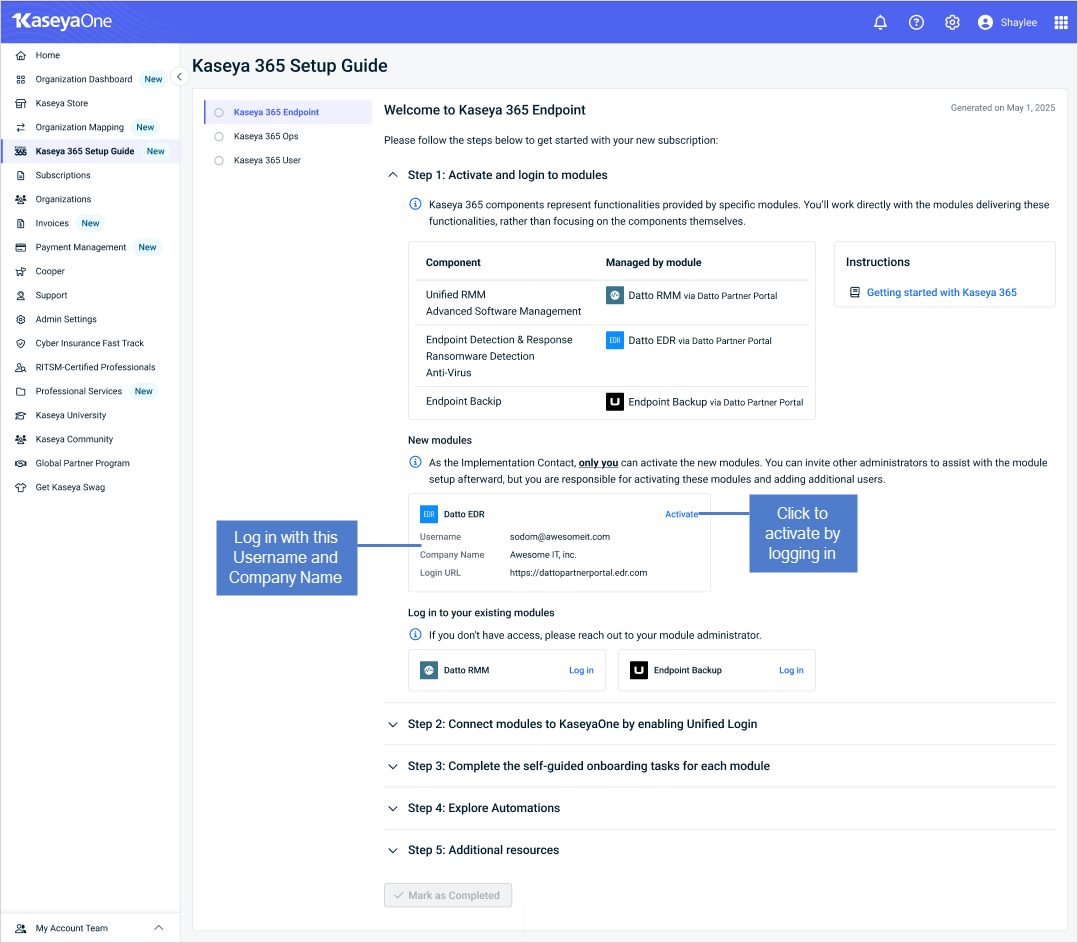This screenshot has height=943, width=1078.
Task: Expand the My Account Team chevron
Action: click(x=159, y=928)
